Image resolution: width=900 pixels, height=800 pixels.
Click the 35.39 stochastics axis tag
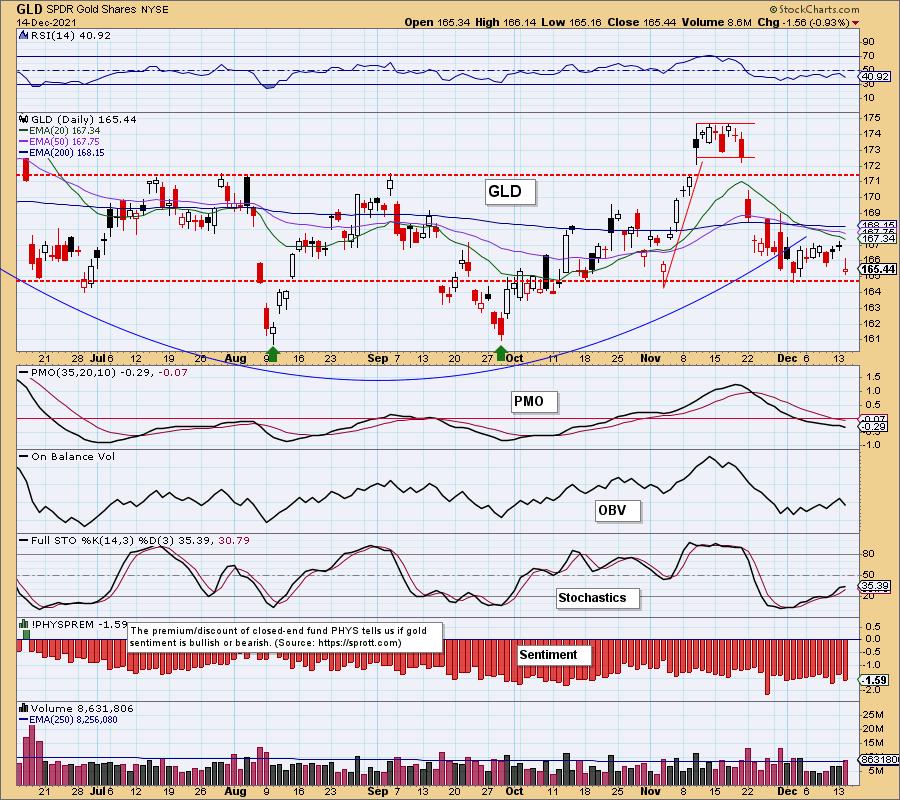(875, 586)
